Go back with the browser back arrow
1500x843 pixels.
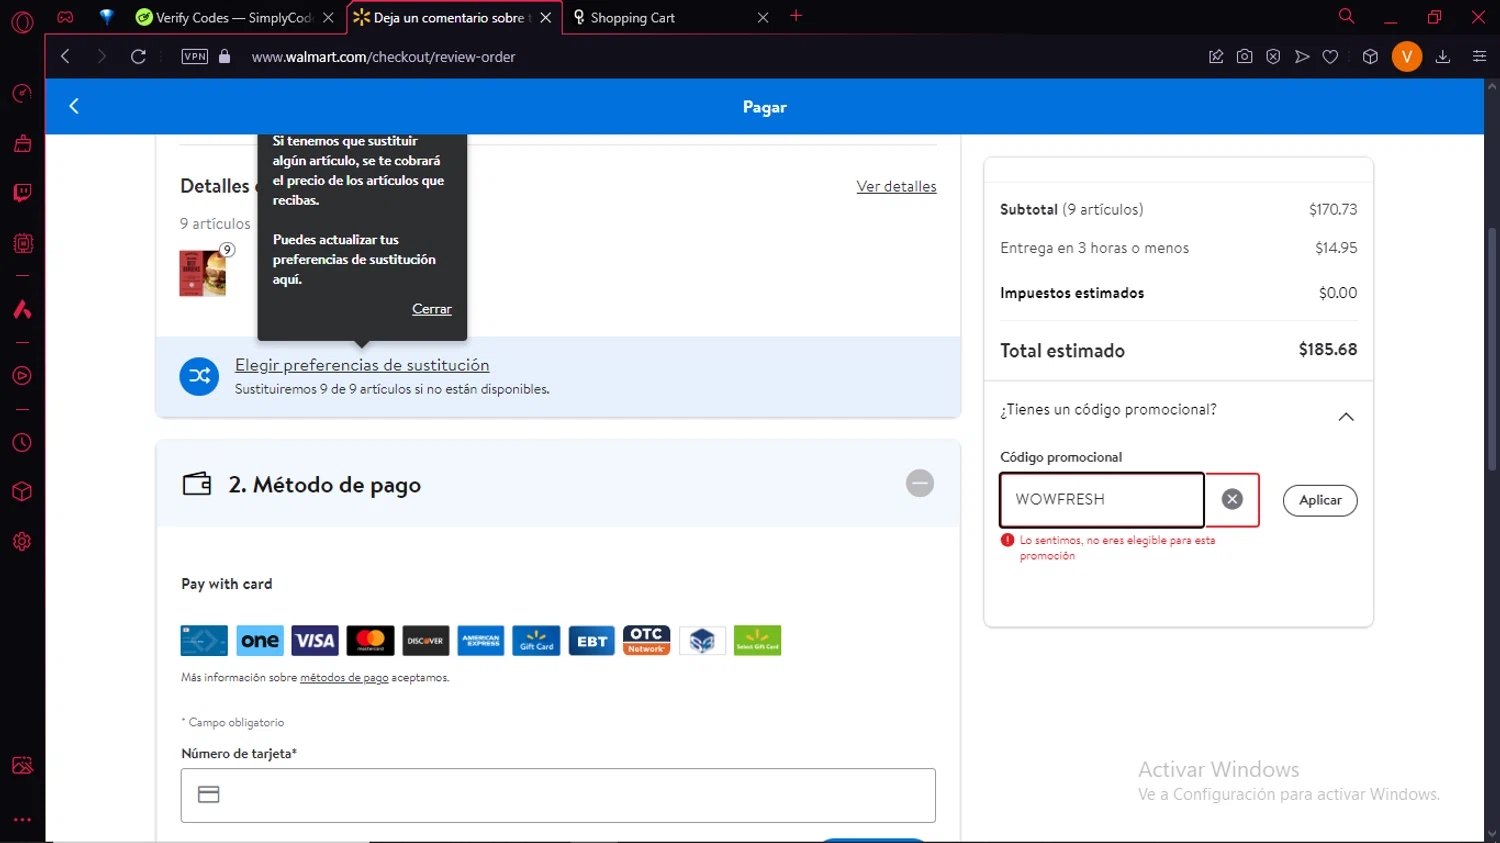(x=66, y=57)
